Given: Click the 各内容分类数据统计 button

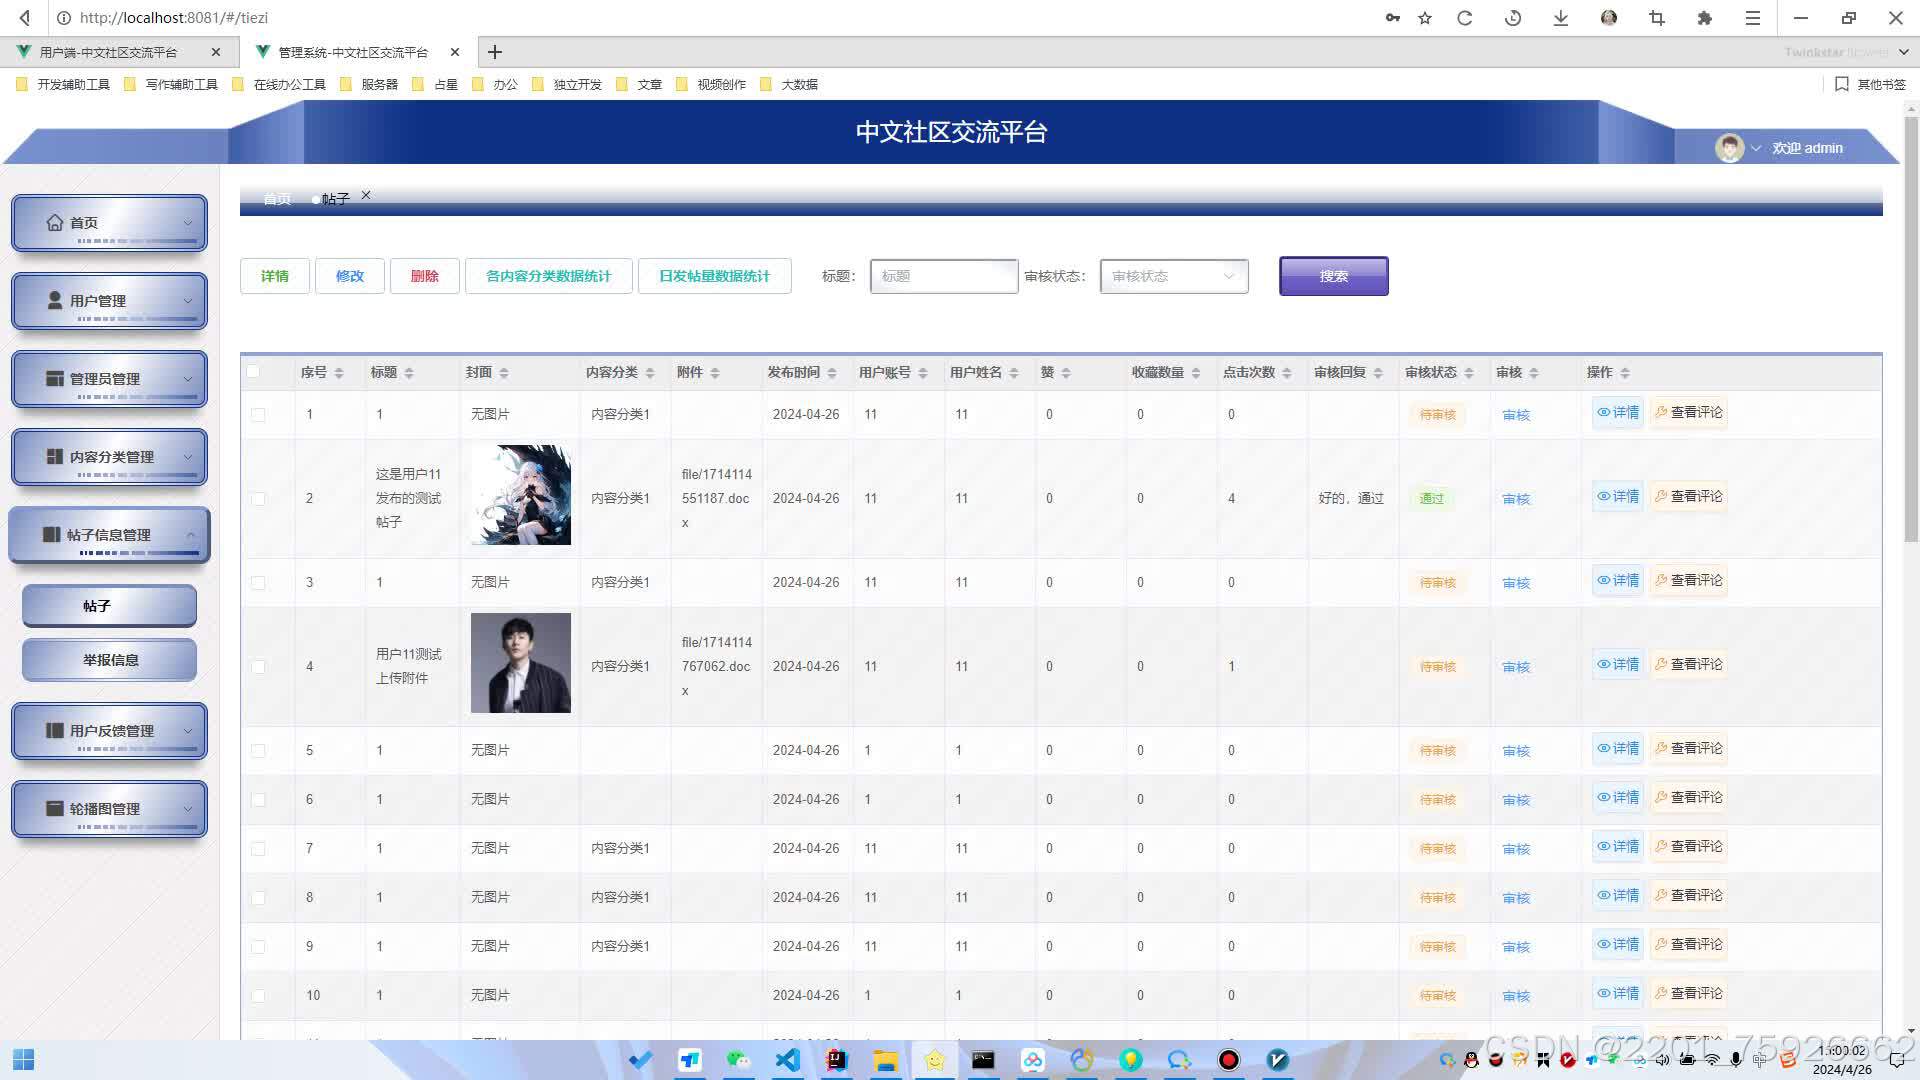Looking at the screenshot, I should (x=548, y=276).
